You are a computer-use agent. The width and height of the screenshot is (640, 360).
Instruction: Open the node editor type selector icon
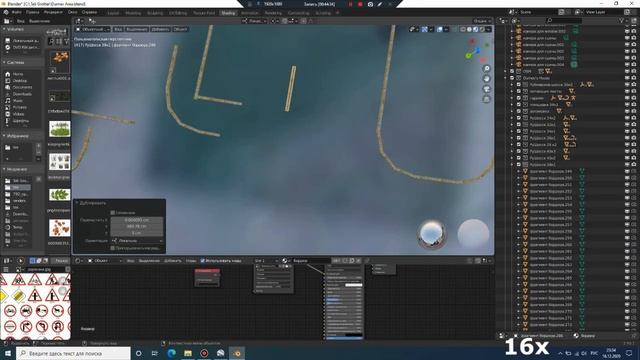pos(78,260)
